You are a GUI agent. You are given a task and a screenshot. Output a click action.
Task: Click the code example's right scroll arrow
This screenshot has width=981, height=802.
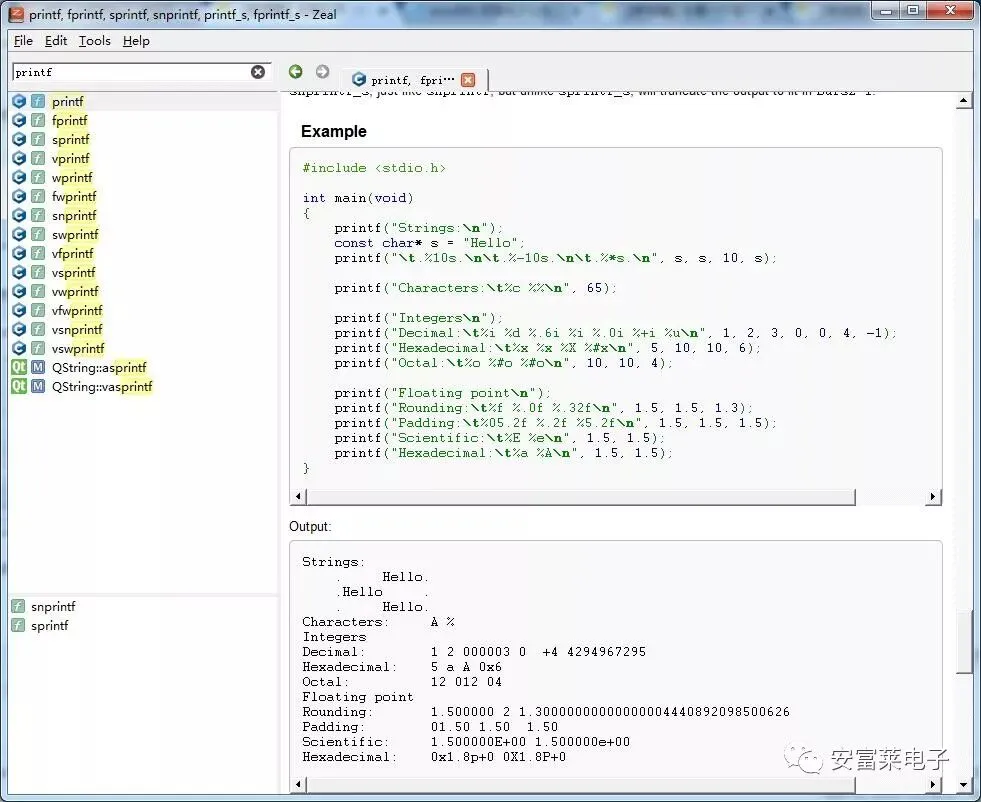[933, 497]
